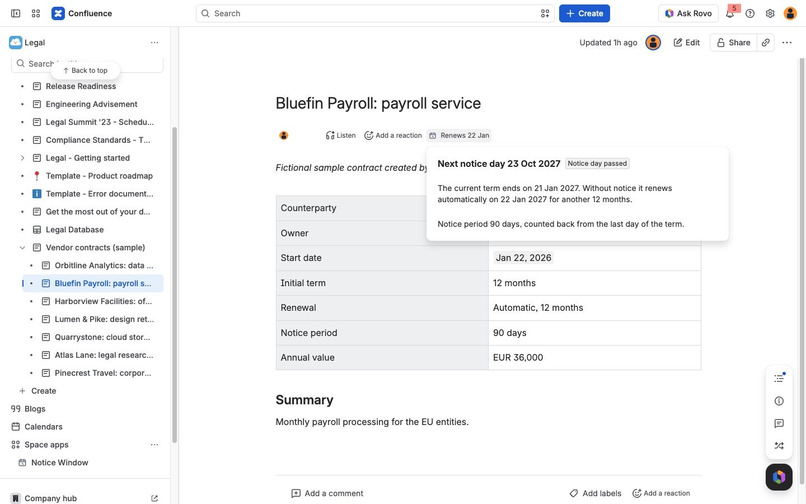The width and height of the screenshot is (806, 504).
Task: Add labels to the page
Action: coord(595,494)
